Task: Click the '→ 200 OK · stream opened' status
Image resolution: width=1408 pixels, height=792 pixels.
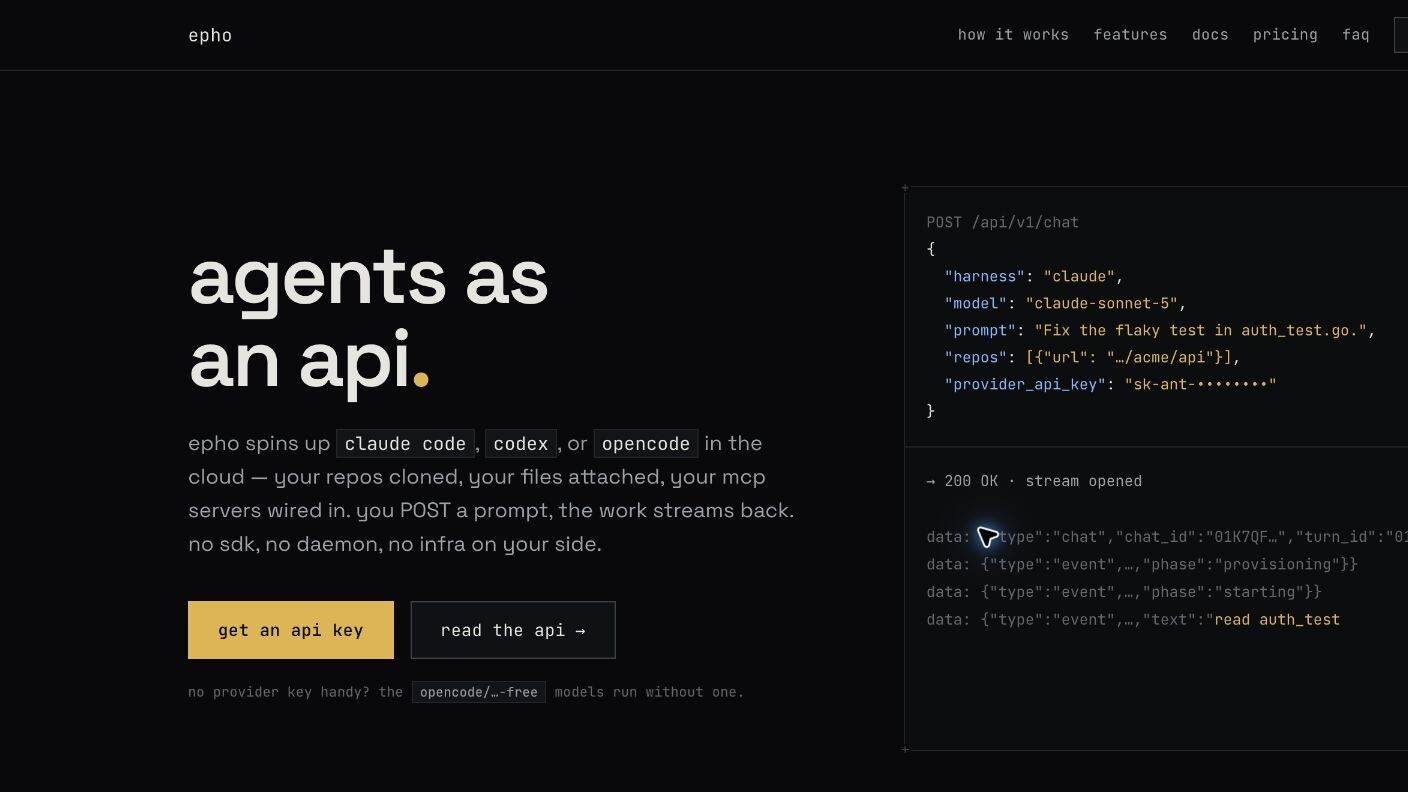Action: point(1034,481)
